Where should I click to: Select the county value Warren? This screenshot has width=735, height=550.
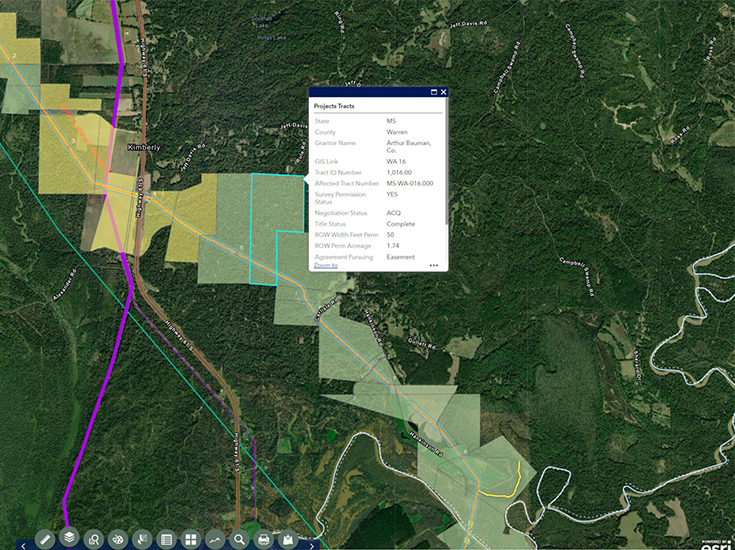click(x=397, y=132)
